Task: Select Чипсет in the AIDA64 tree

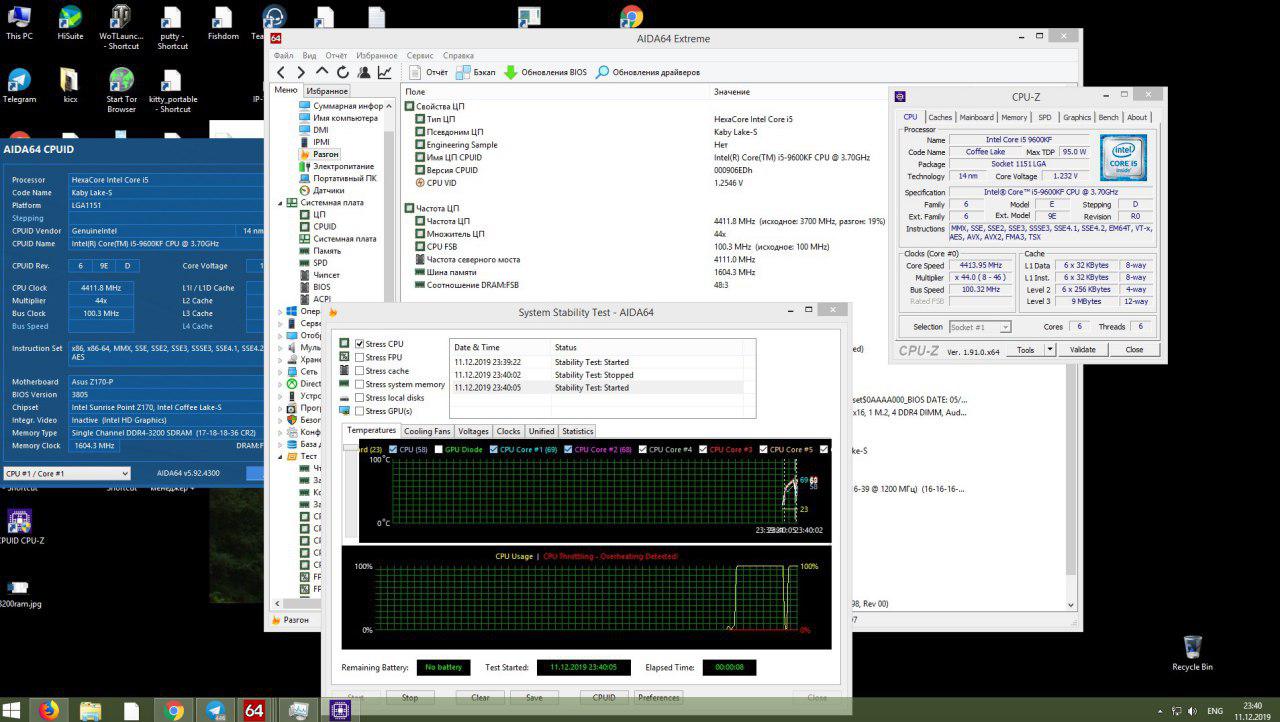Action: click(320, 274)
